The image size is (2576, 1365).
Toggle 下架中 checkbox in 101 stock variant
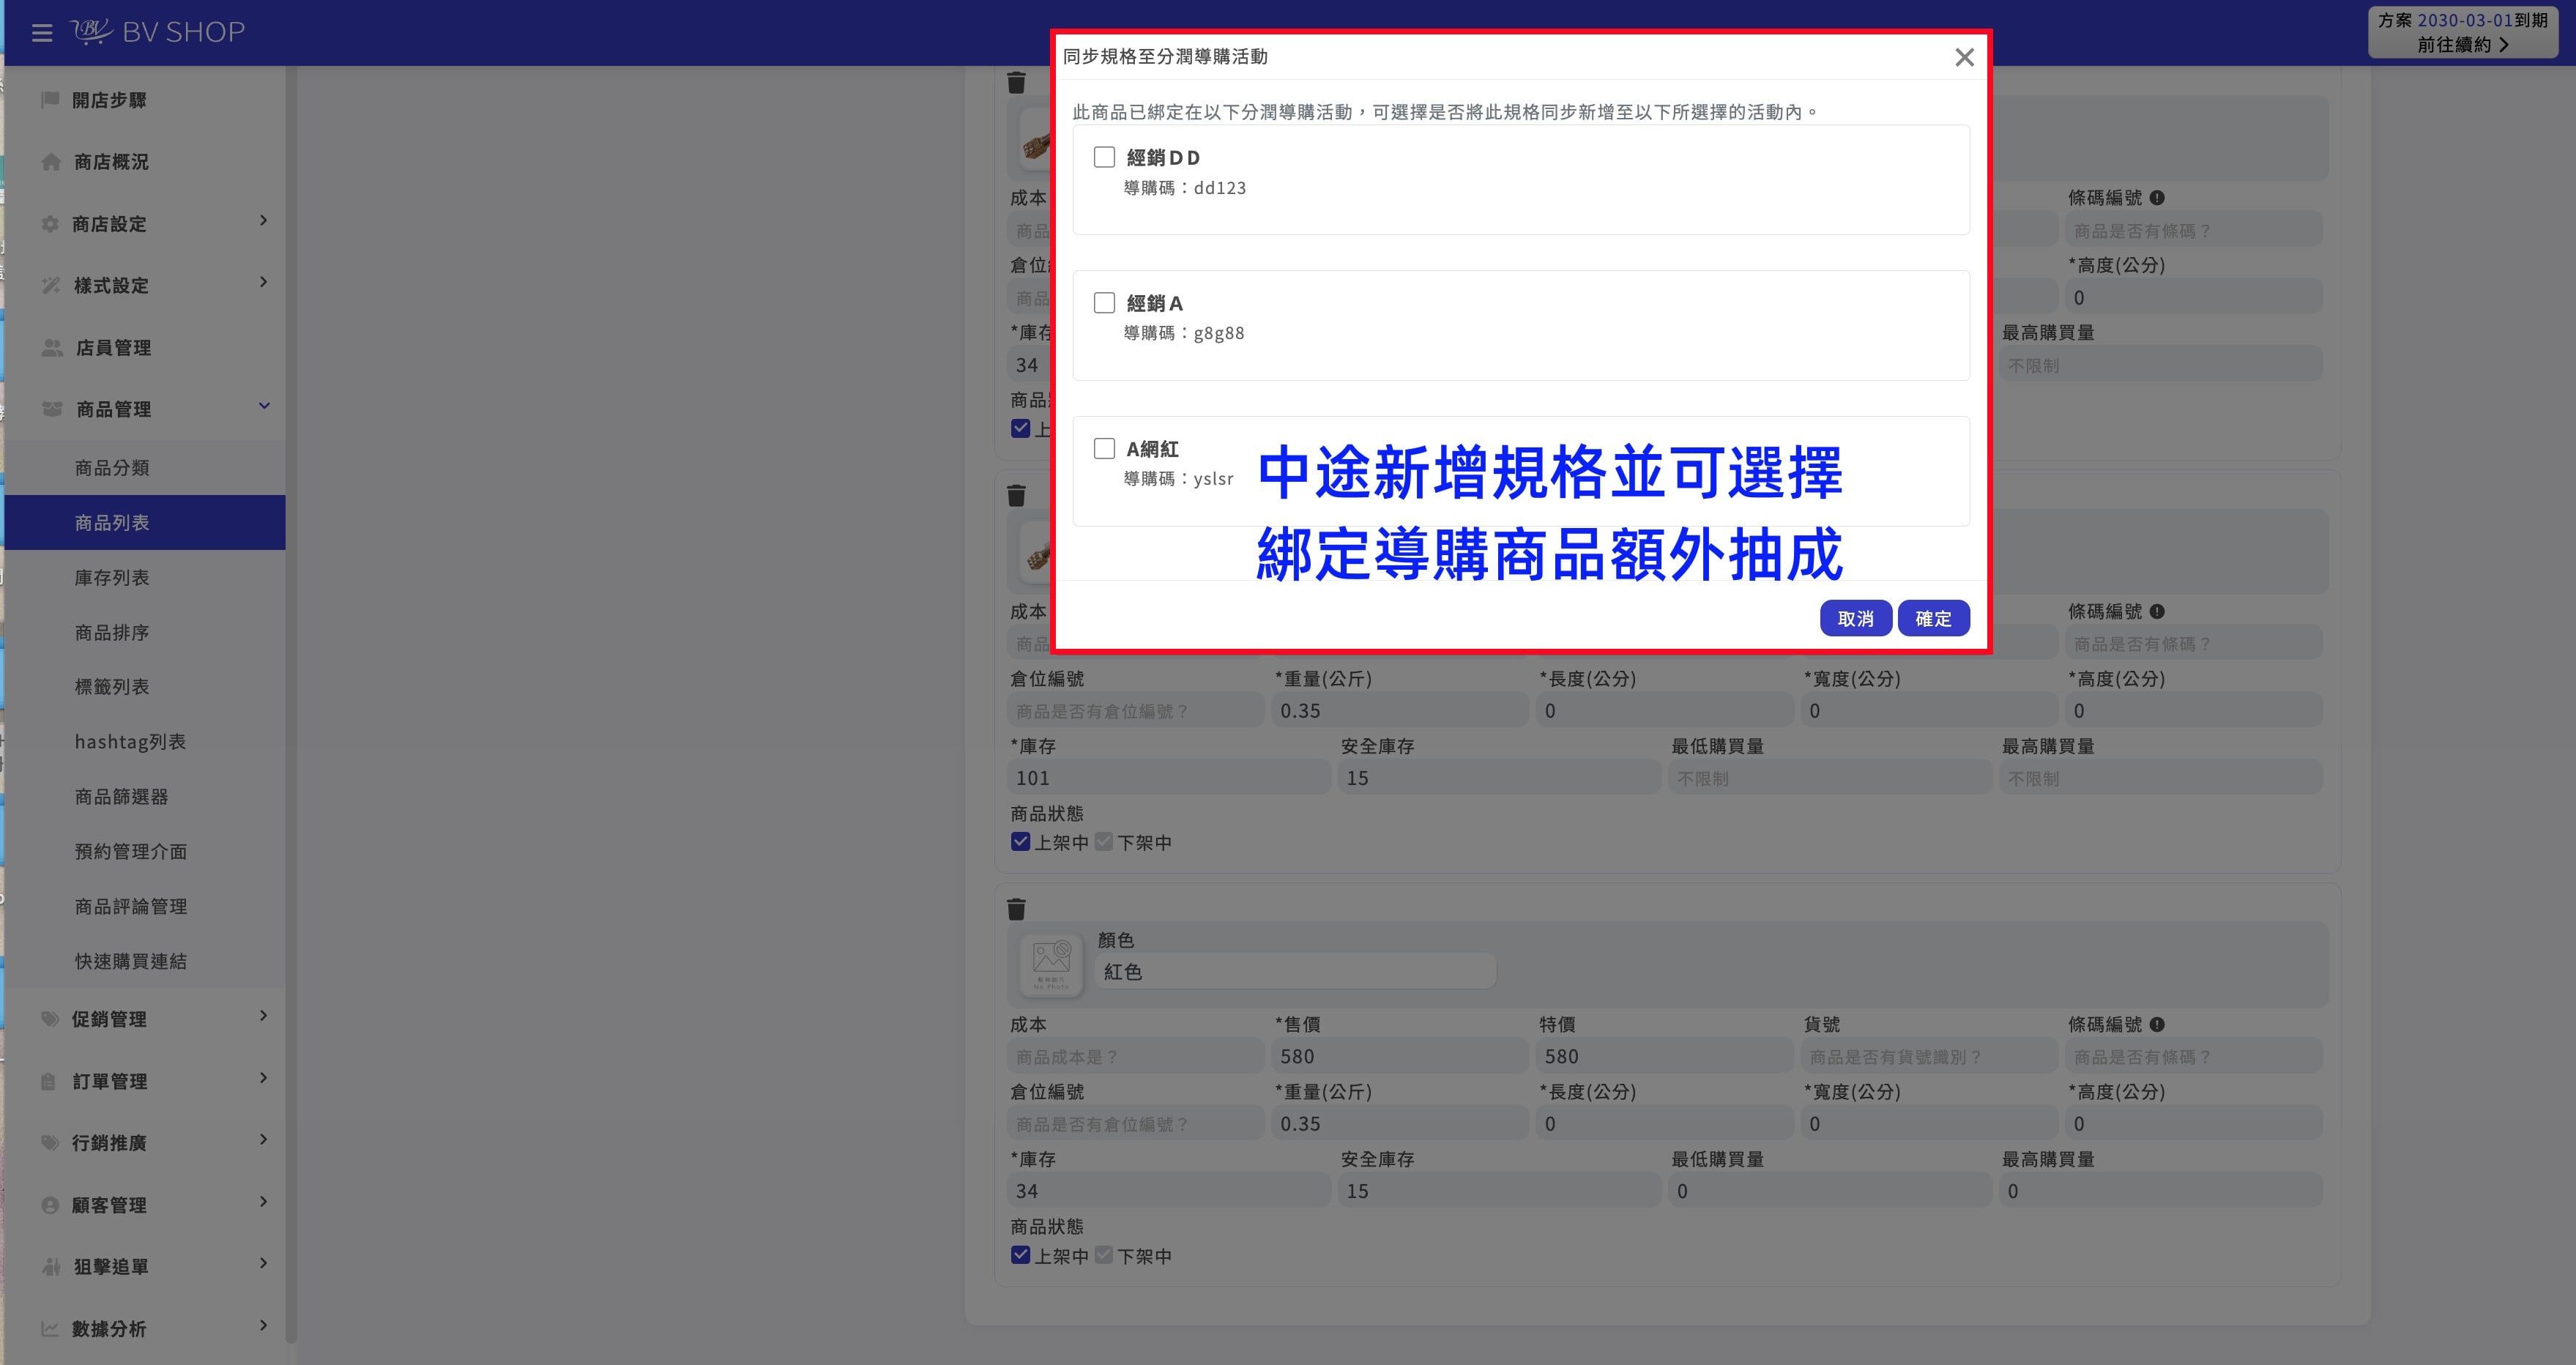coord(1104,842)
